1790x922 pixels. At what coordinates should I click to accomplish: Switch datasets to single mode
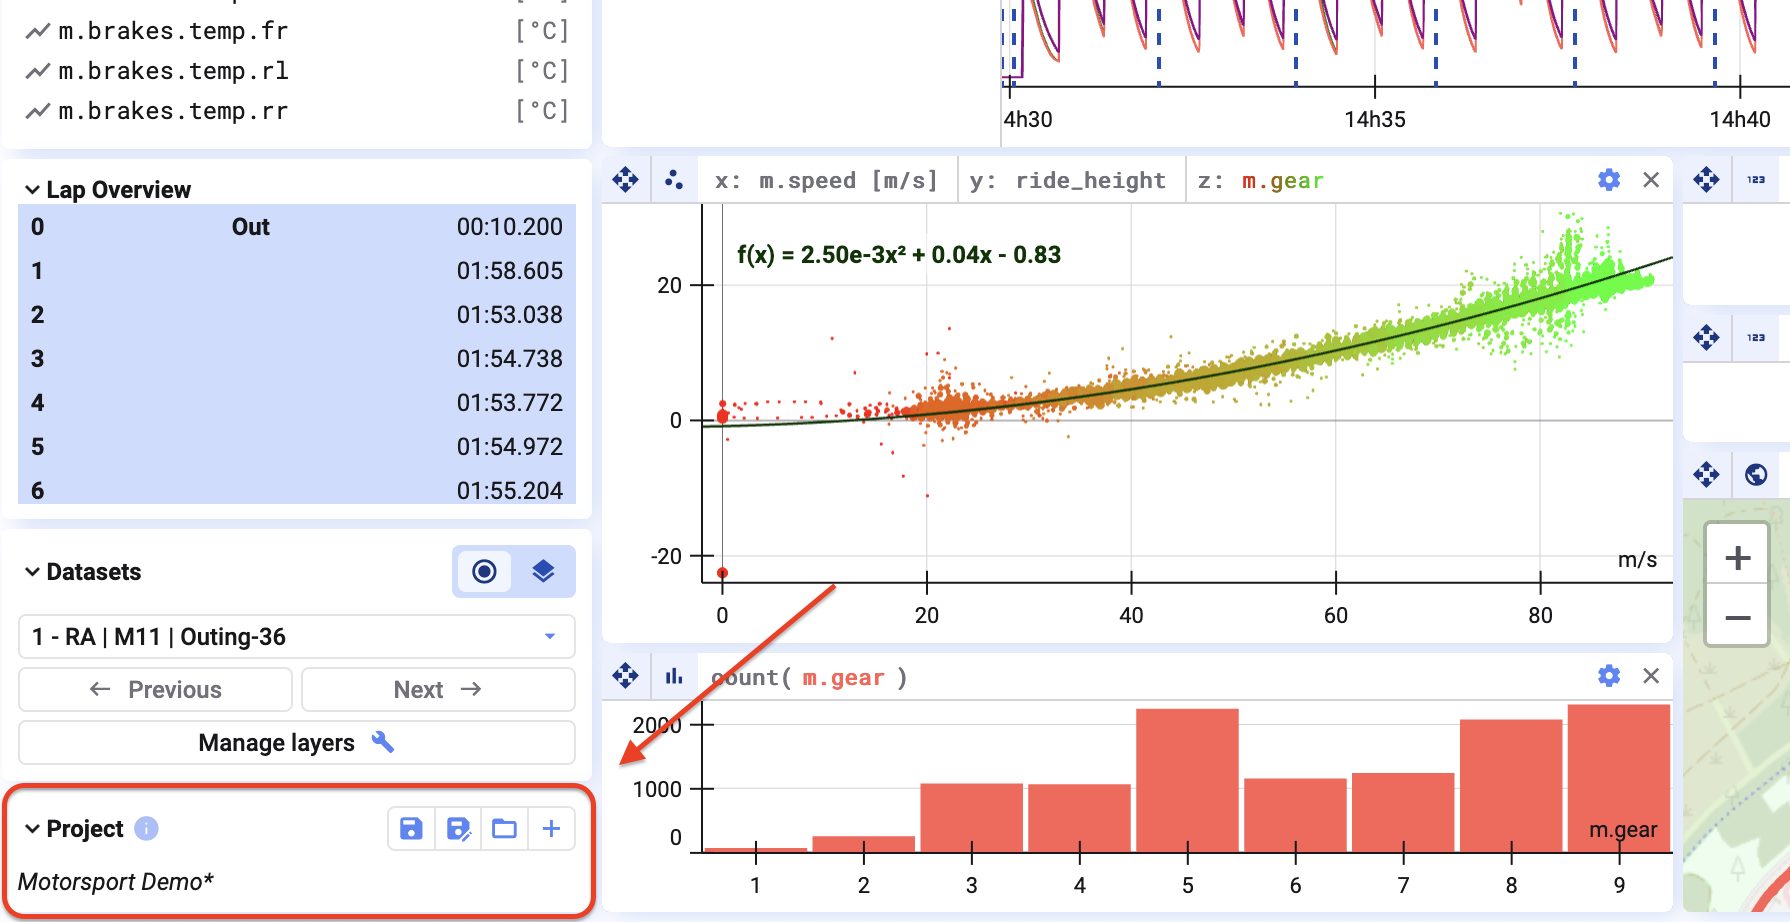(x=484, y=571)
